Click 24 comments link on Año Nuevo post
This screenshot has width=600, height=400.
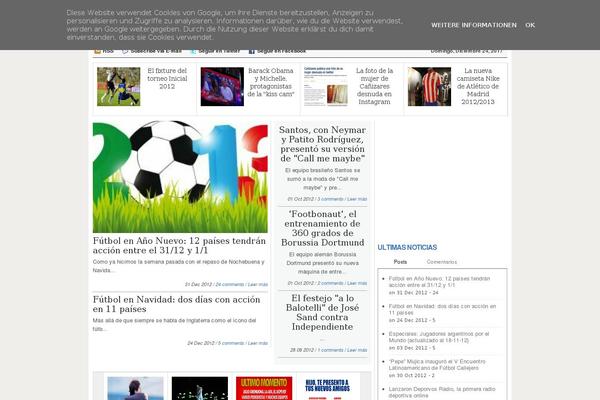pos(230,284)
